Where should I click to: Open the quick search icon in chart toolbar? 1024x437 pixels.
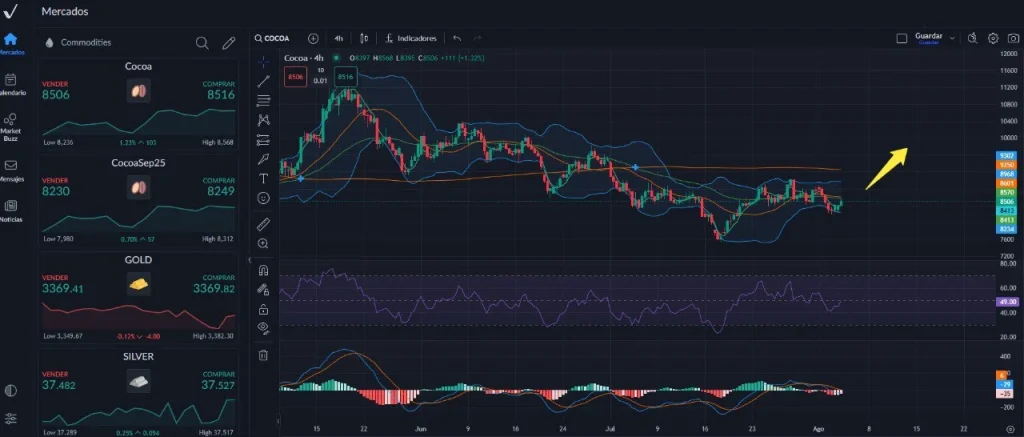(972, 39)
